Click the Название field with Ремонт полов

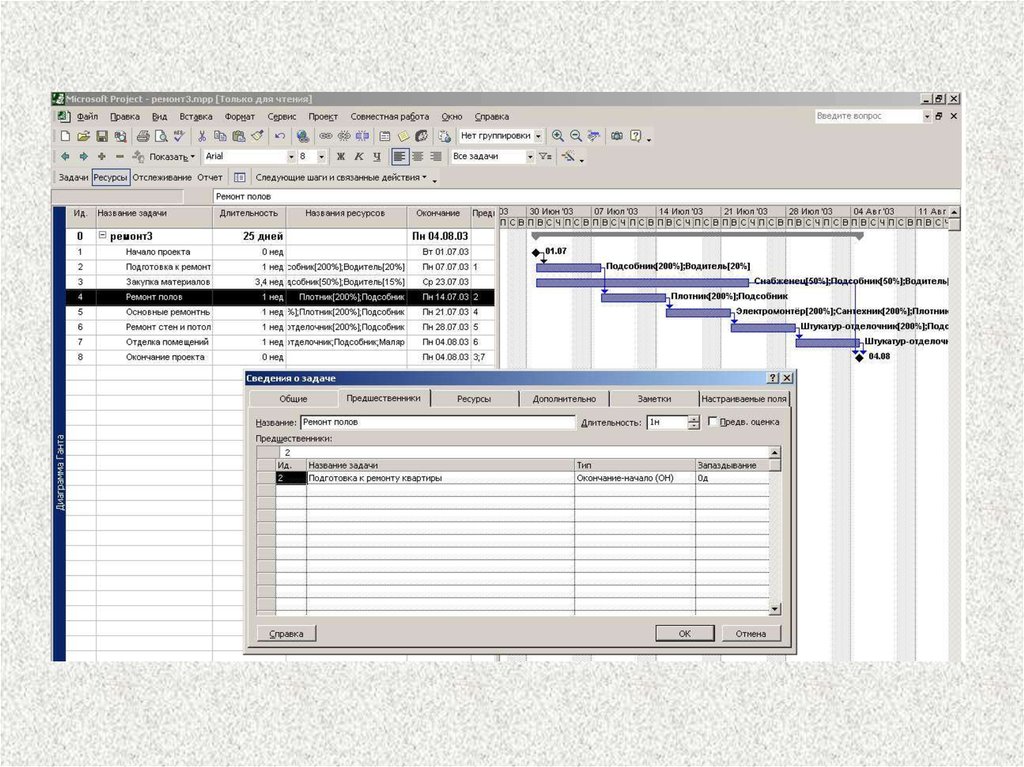437,422
